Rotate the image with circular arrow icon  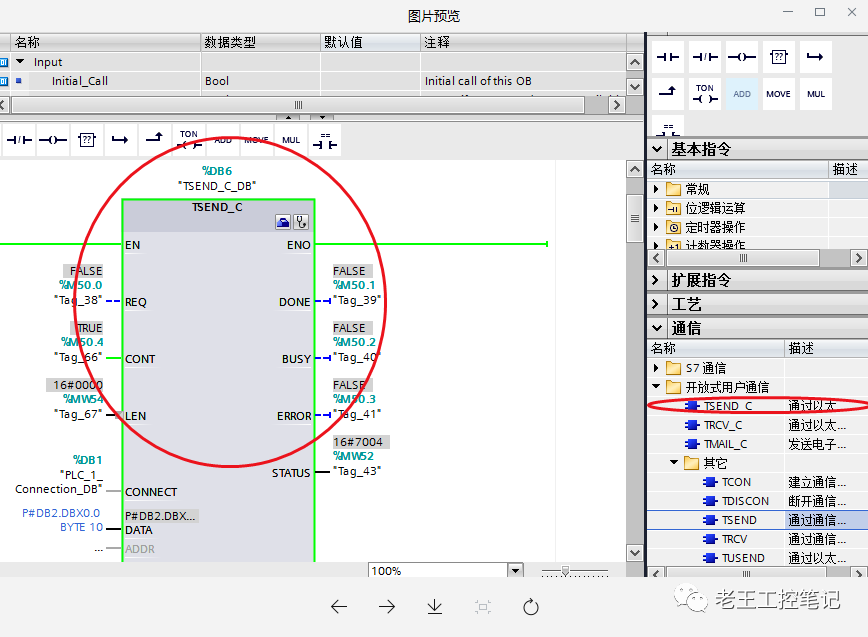pyautogui.click(x=531, y=607)
